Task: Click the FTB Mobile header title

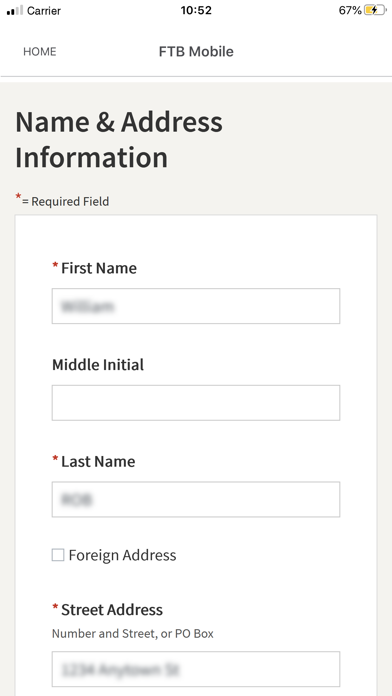Action: (196, 51)
